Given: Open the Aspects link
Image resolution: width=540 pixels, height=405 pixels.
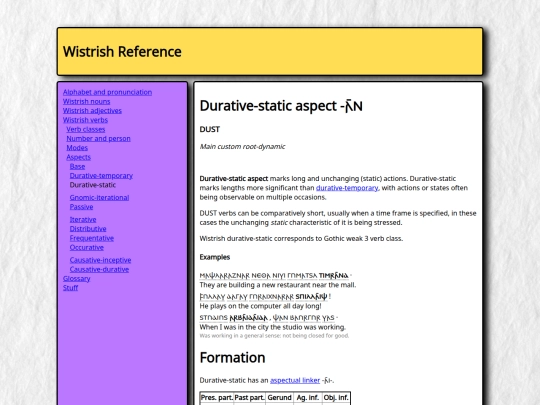Looking at the screenshot, I should pos(79,157).
